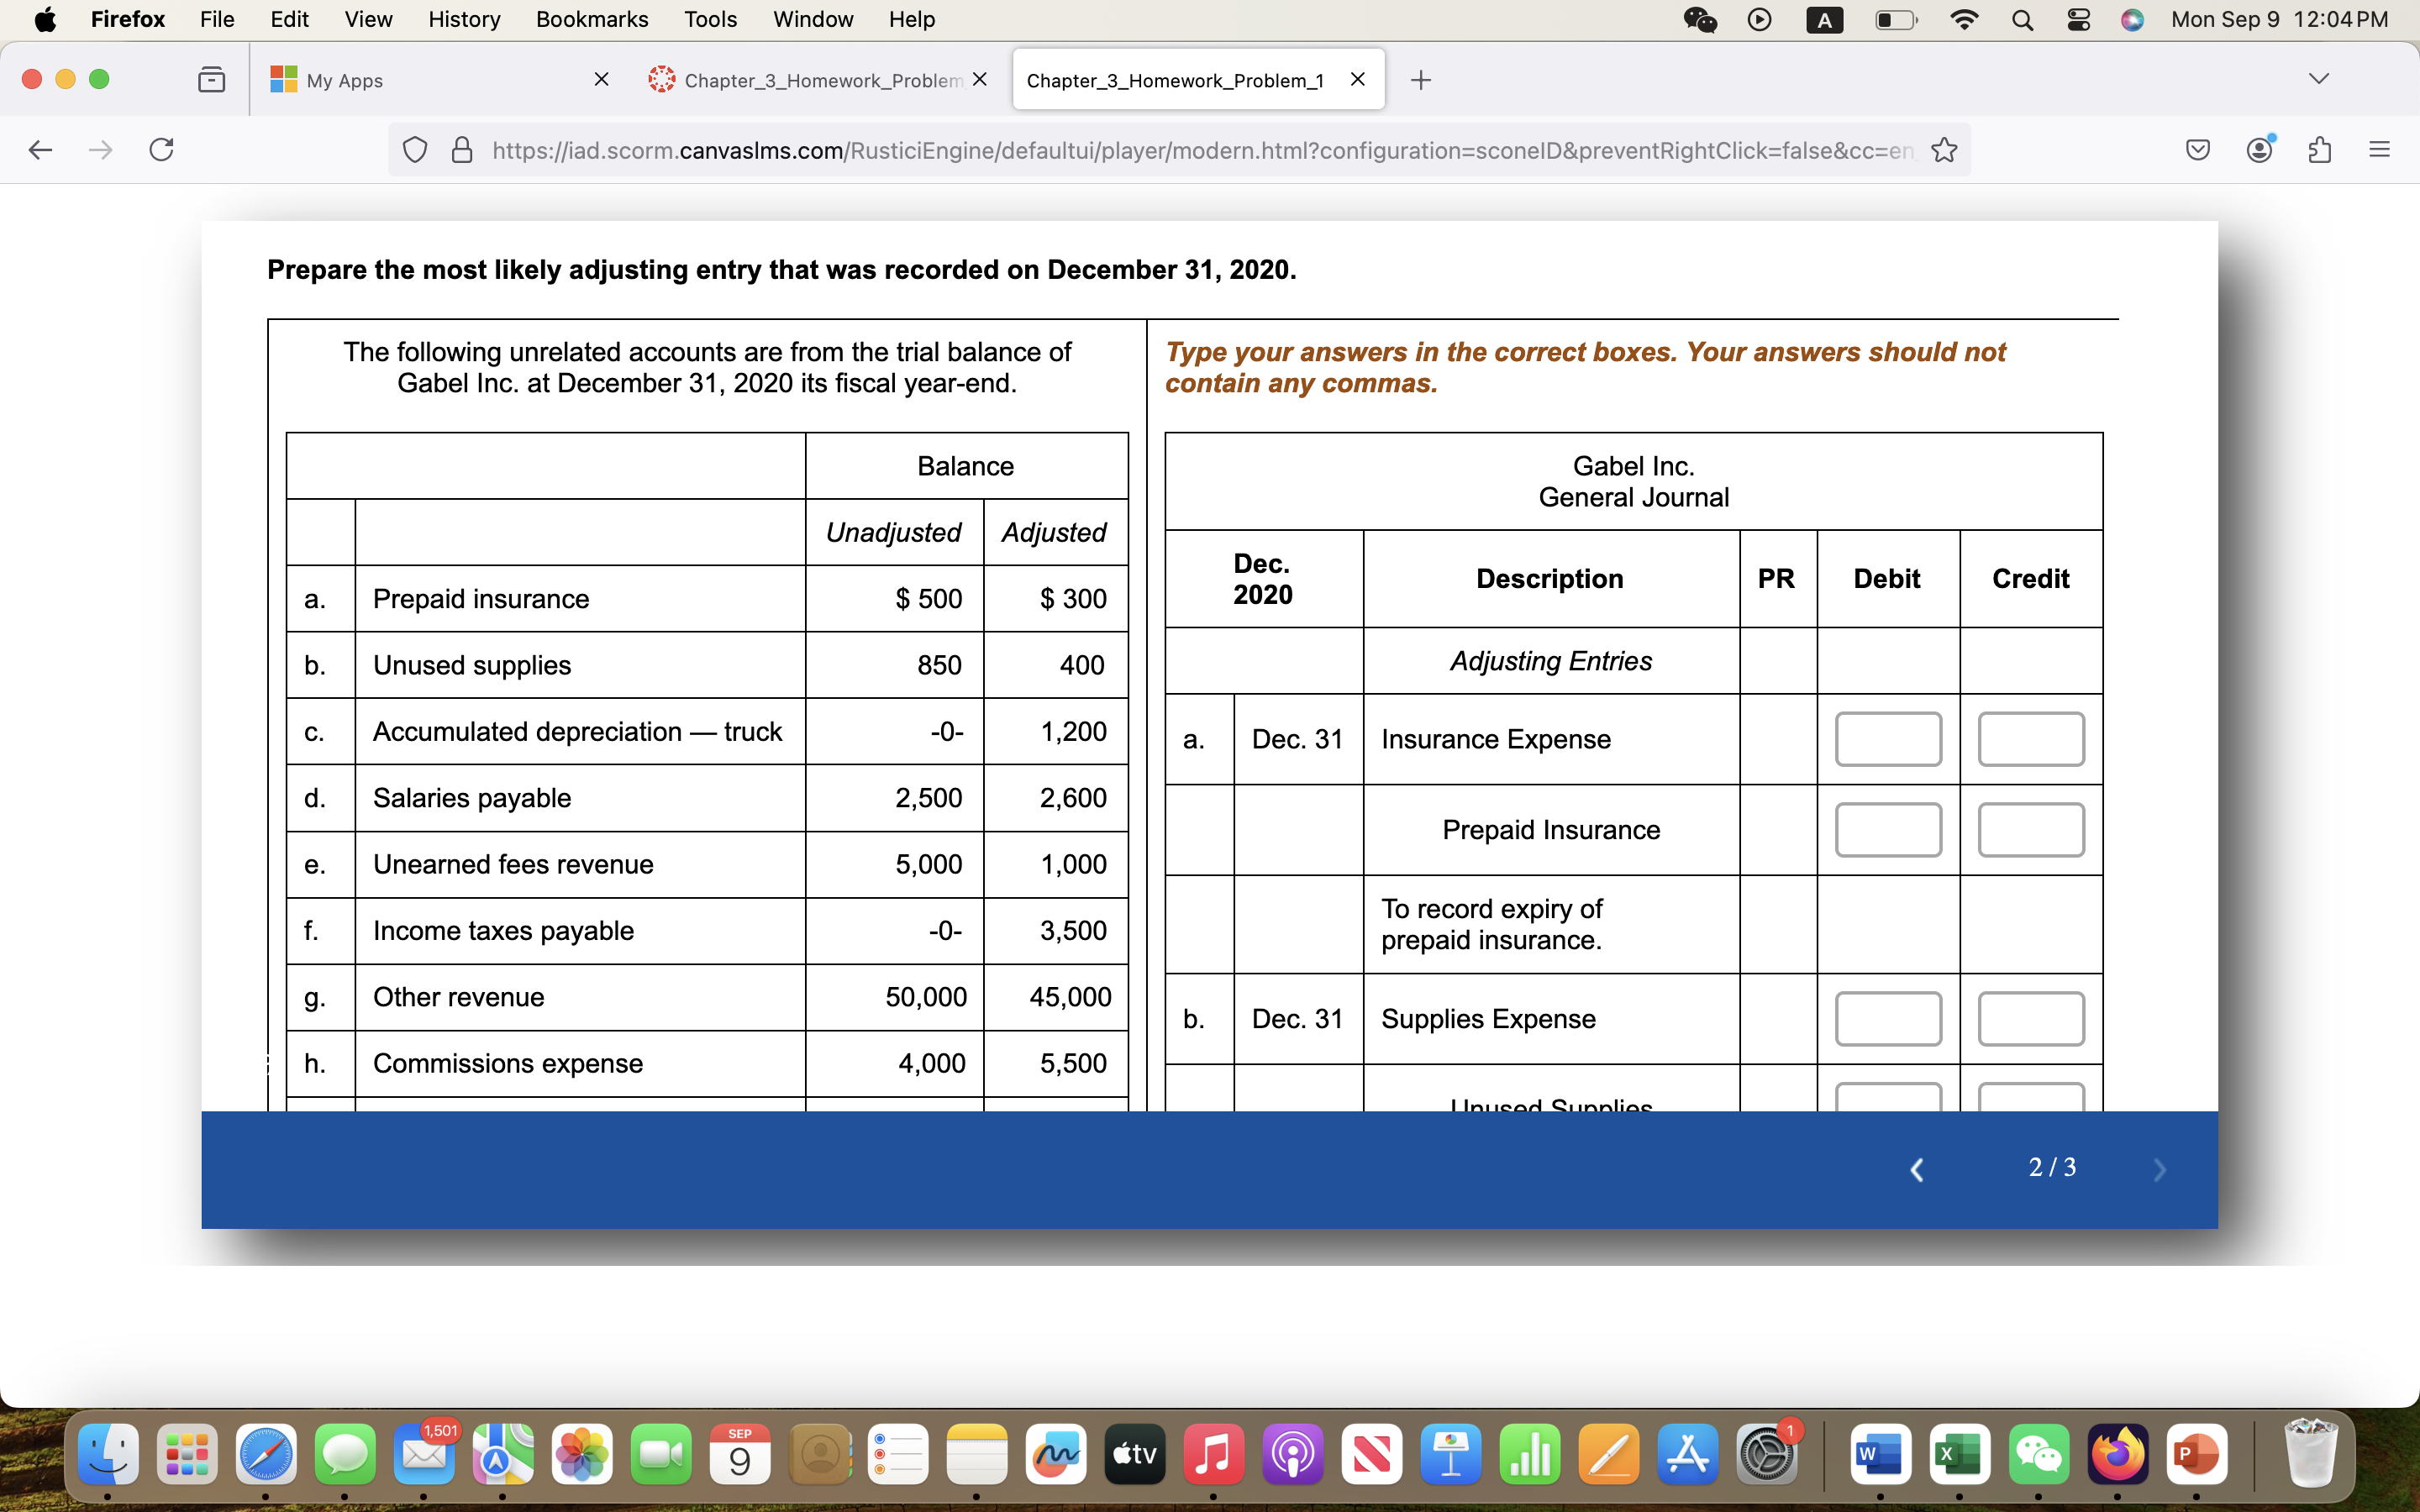This screenshot has height=1512, width=2420.
Task: Click the back navigation arrow
Action: pos(40,150)
